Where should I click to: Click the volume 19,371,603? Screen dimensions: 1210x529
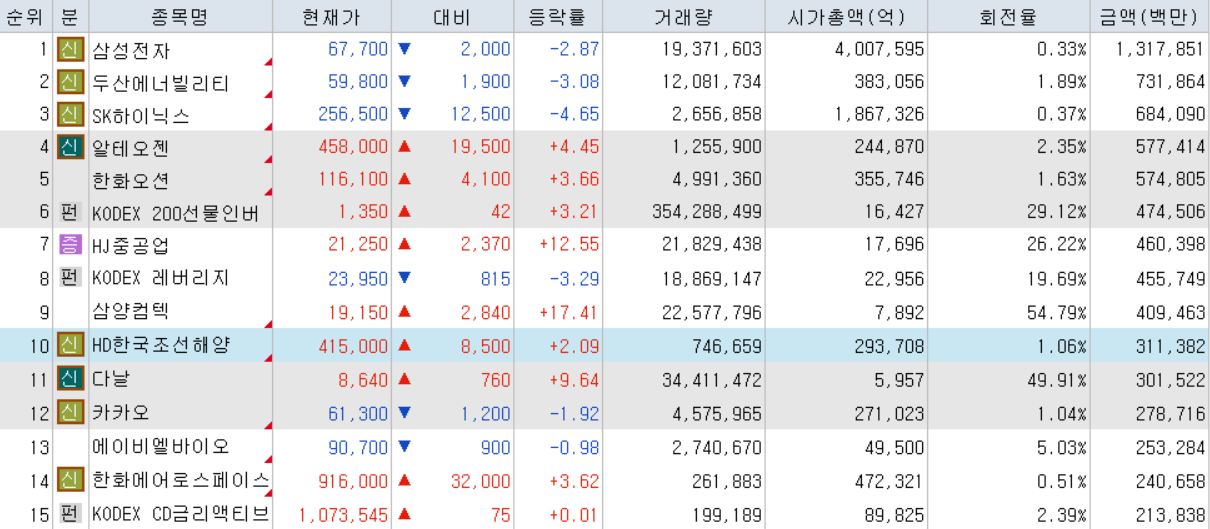pos(712,49)
